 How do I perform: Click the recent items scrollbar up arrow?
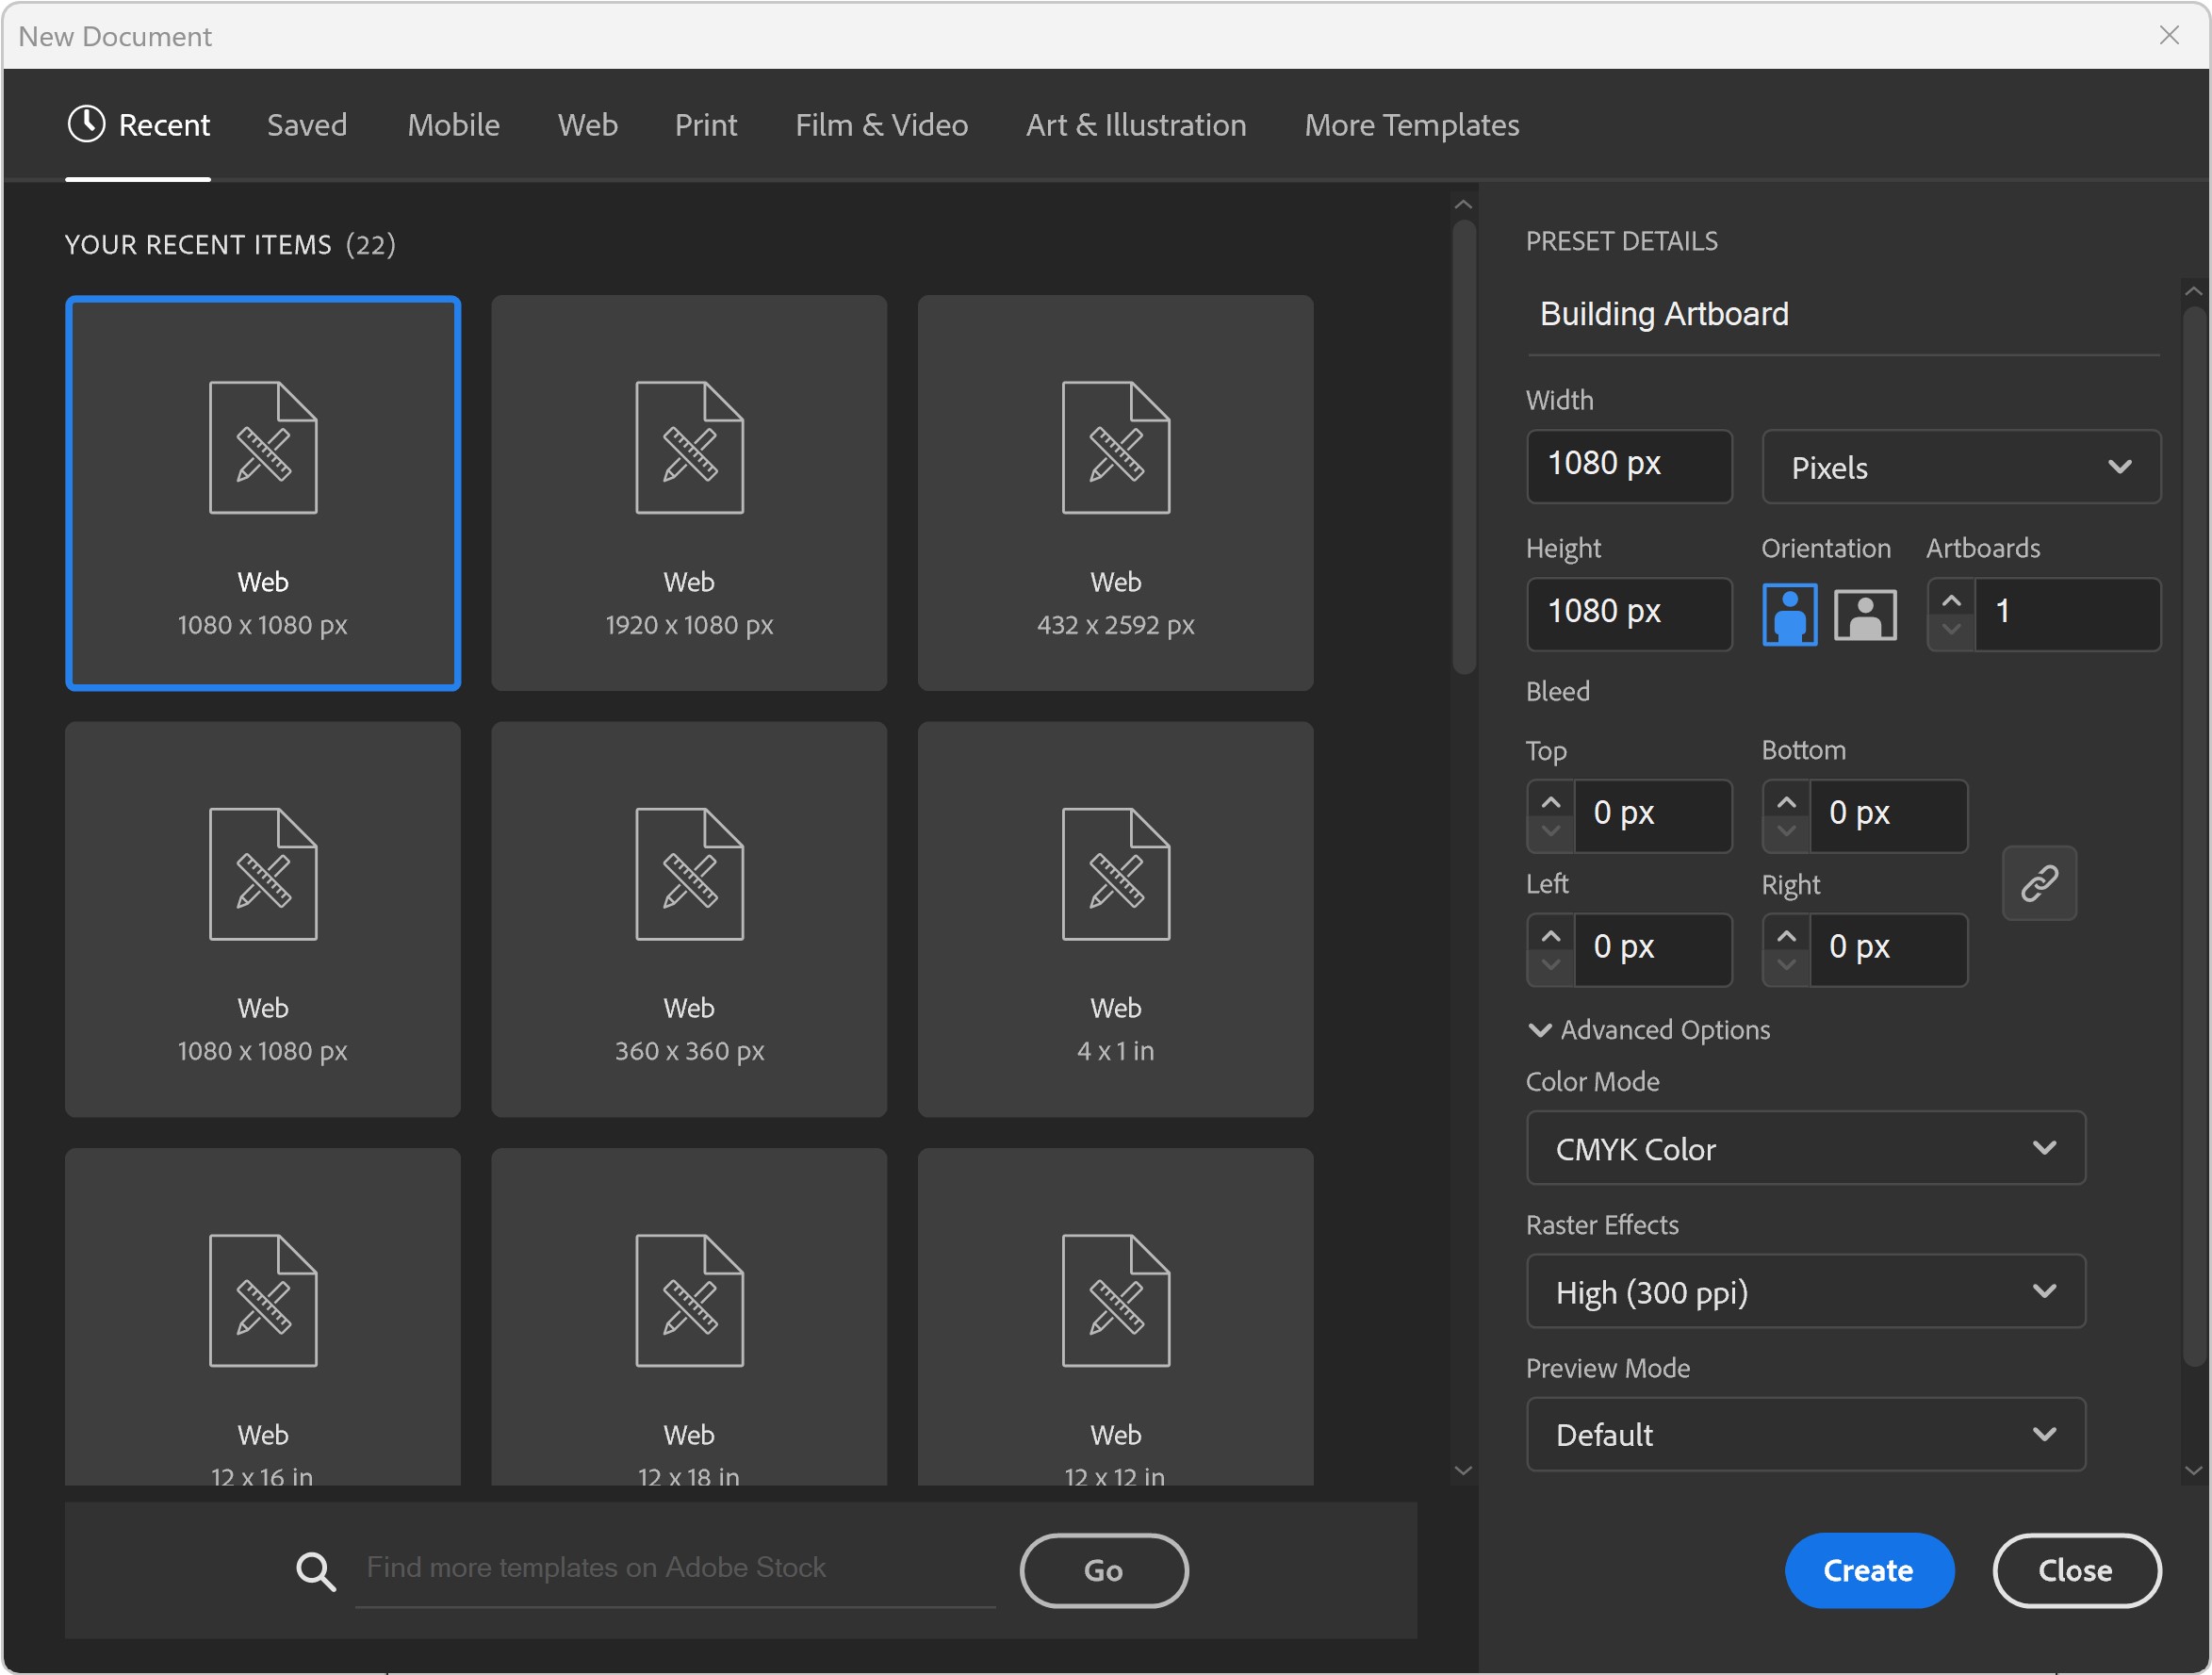(1463, 204)
